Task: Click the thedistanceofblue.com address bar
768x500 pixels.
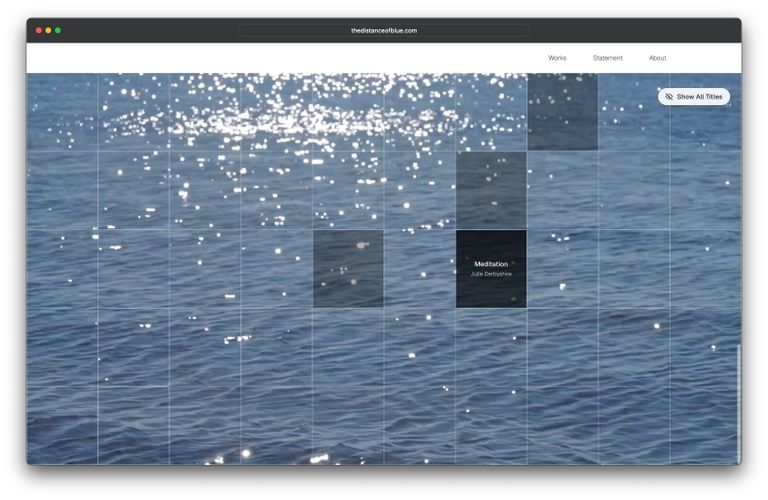Action: click(x=384, y=30)
